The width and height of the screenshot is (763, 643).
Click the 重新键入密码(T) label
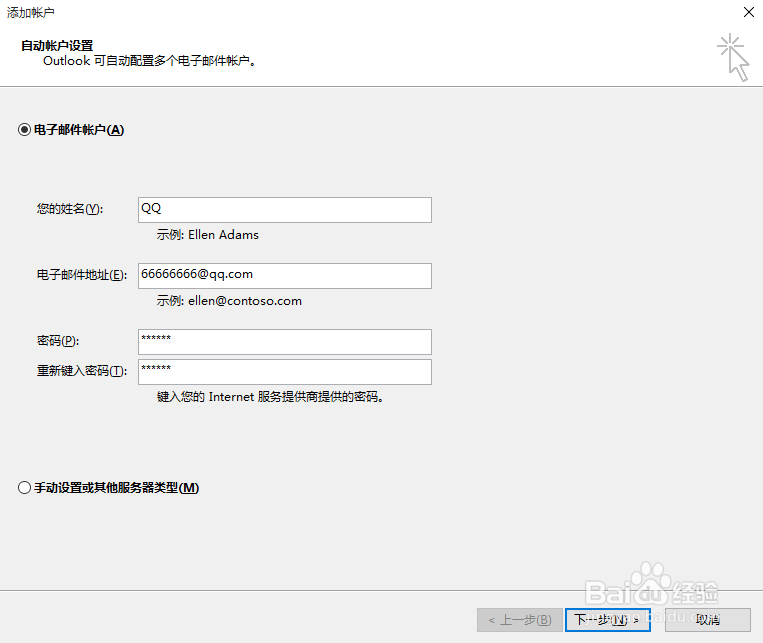[82, 371]
